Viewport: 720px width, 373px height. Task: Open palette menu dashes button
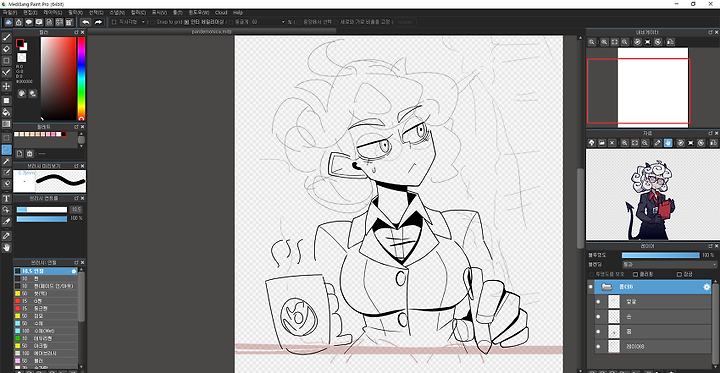point(41,153)
